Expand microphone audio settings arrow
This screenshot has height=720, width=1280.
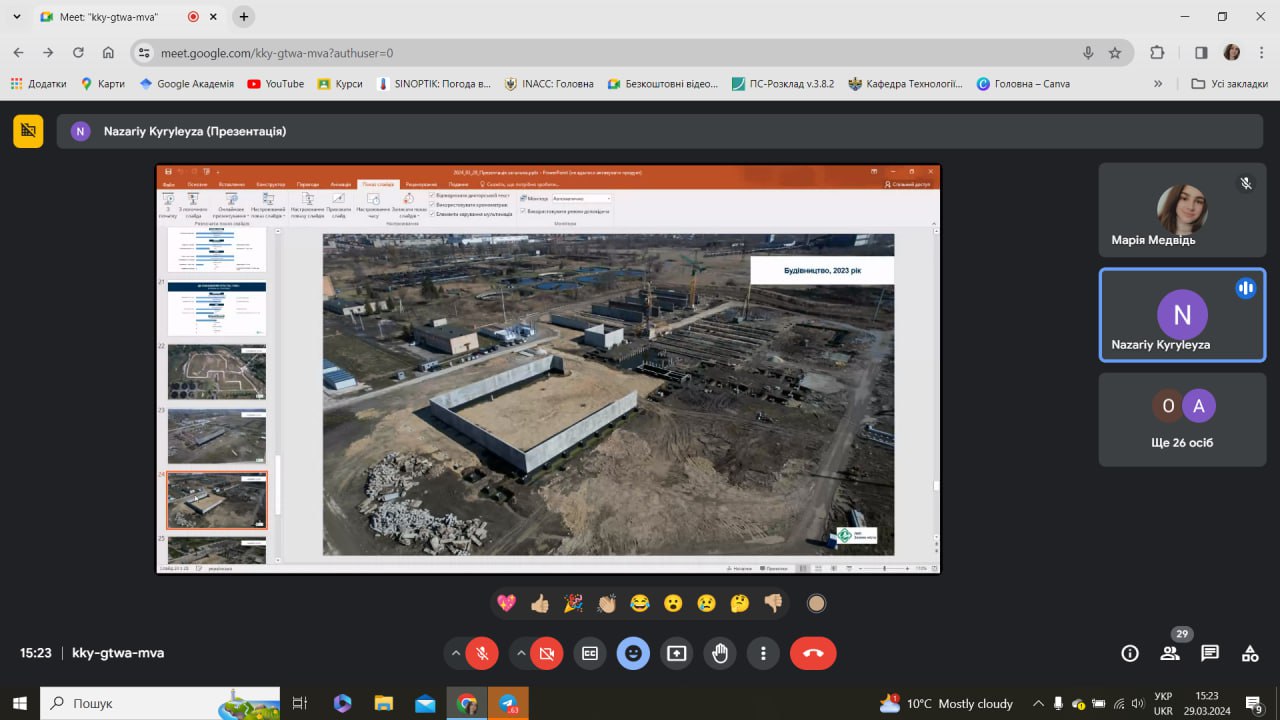456,653
